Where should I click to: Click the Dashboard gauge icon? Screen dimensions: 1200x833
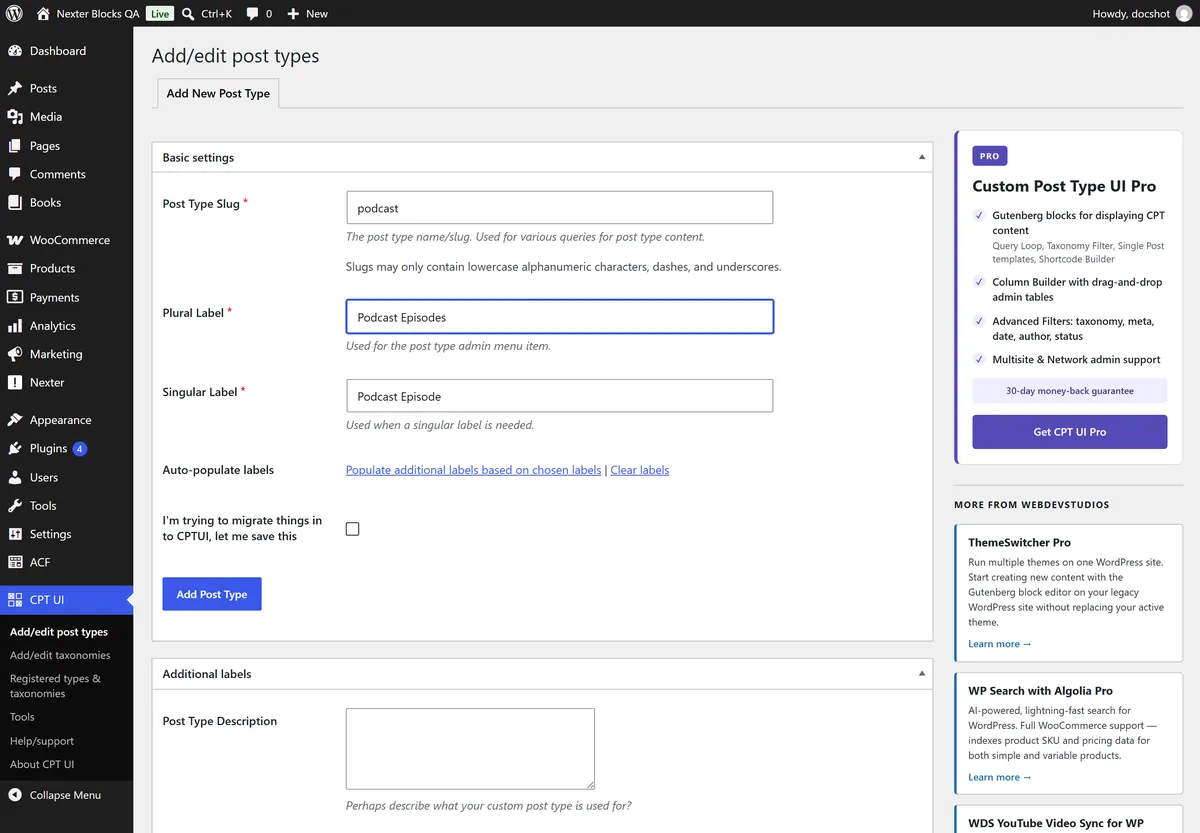tap(15, 51)
